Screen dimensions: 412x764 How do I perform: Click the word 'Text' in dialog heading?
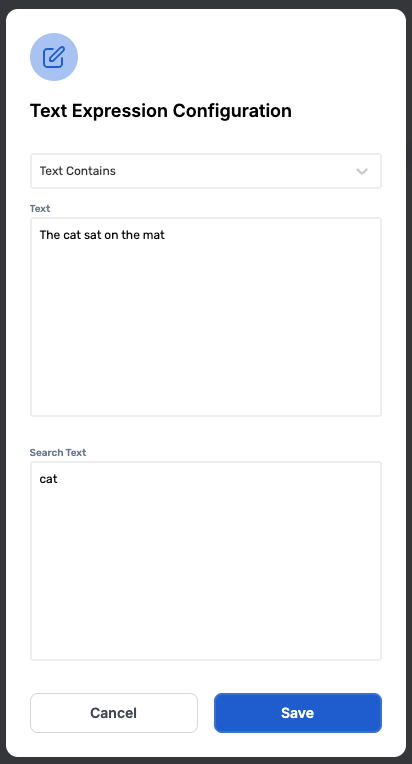(x=49, y=111)
